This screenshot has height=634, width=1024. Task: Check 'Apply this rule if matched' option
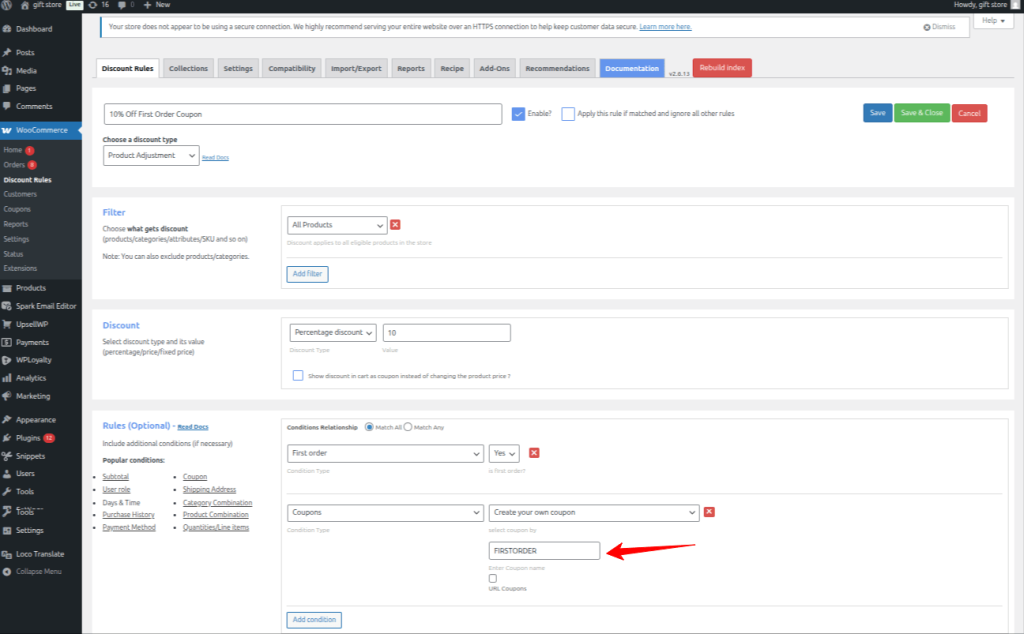point(568,113)
